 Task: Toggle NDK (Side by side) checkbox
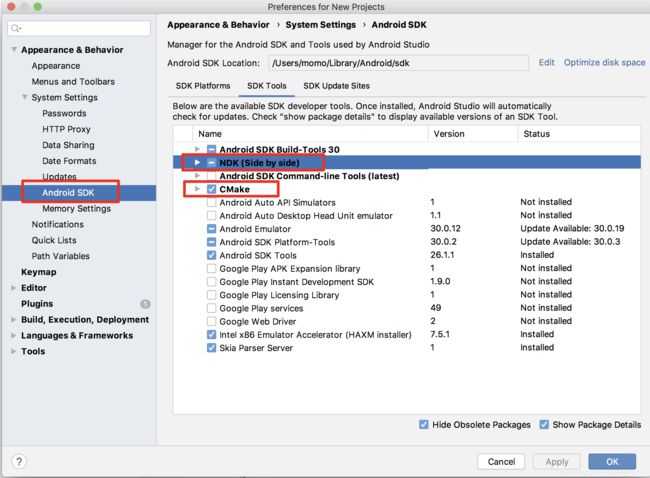(x=211, y=163)
